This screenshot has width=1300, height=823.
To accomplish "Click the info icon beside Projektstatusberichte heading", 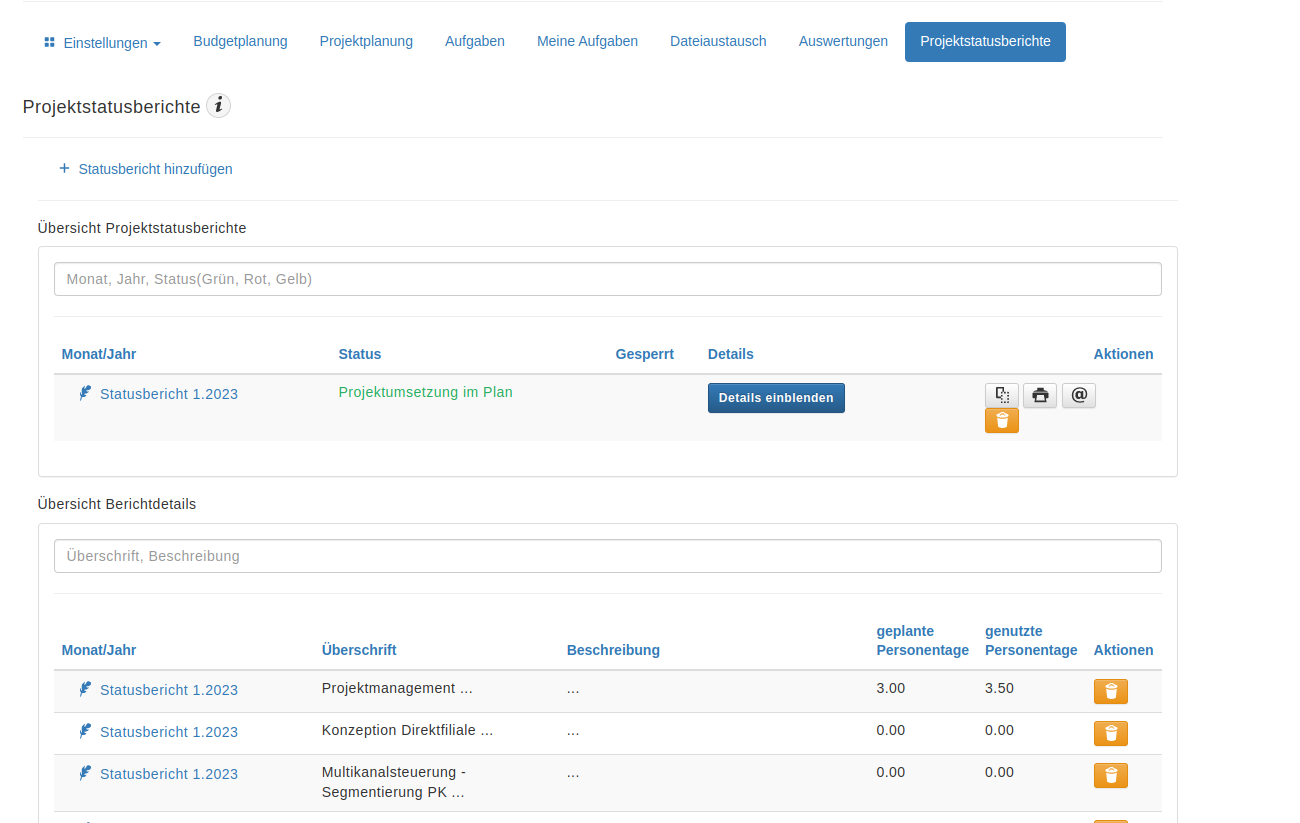I will (219, 106).
